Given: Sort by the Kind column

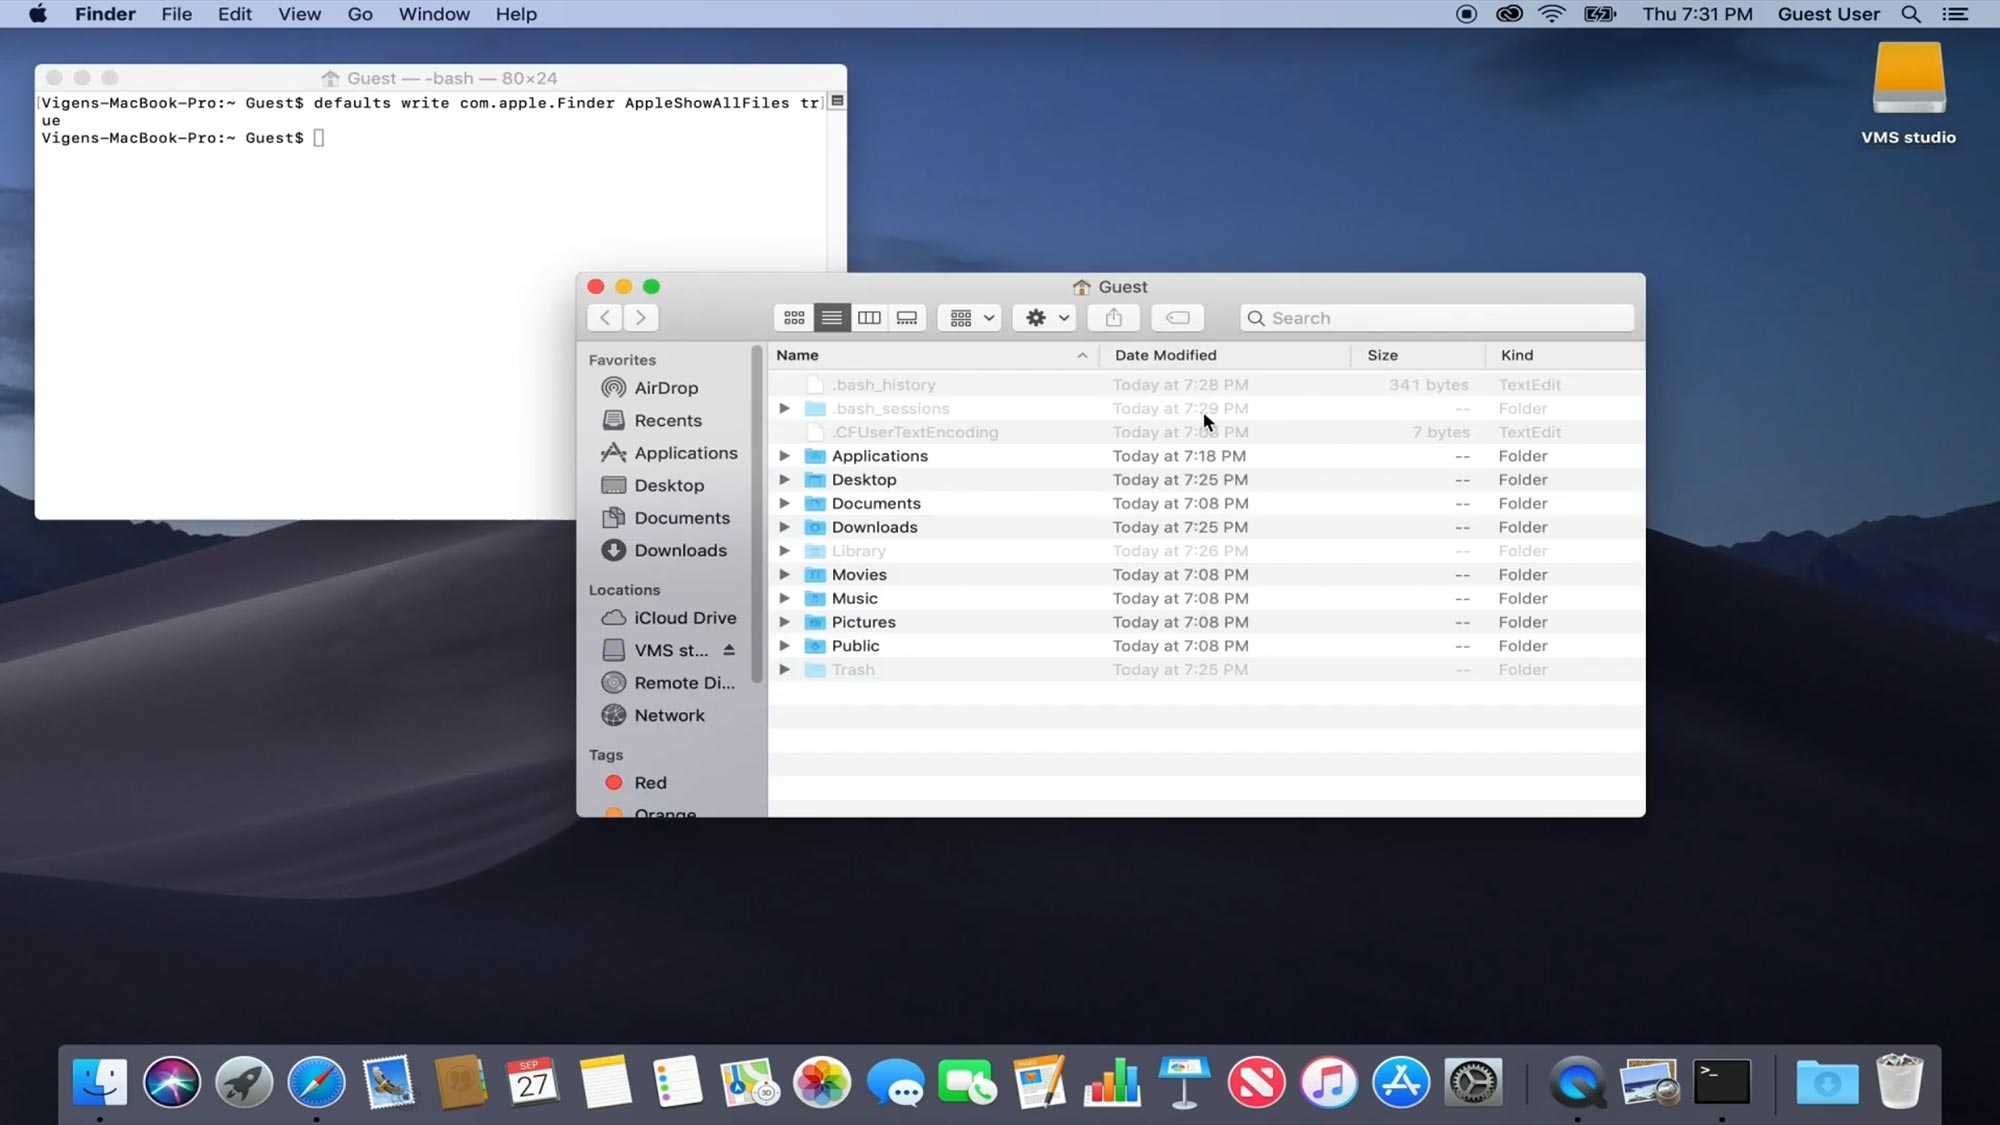Looking at the screenshot, I should [1565, 355].
